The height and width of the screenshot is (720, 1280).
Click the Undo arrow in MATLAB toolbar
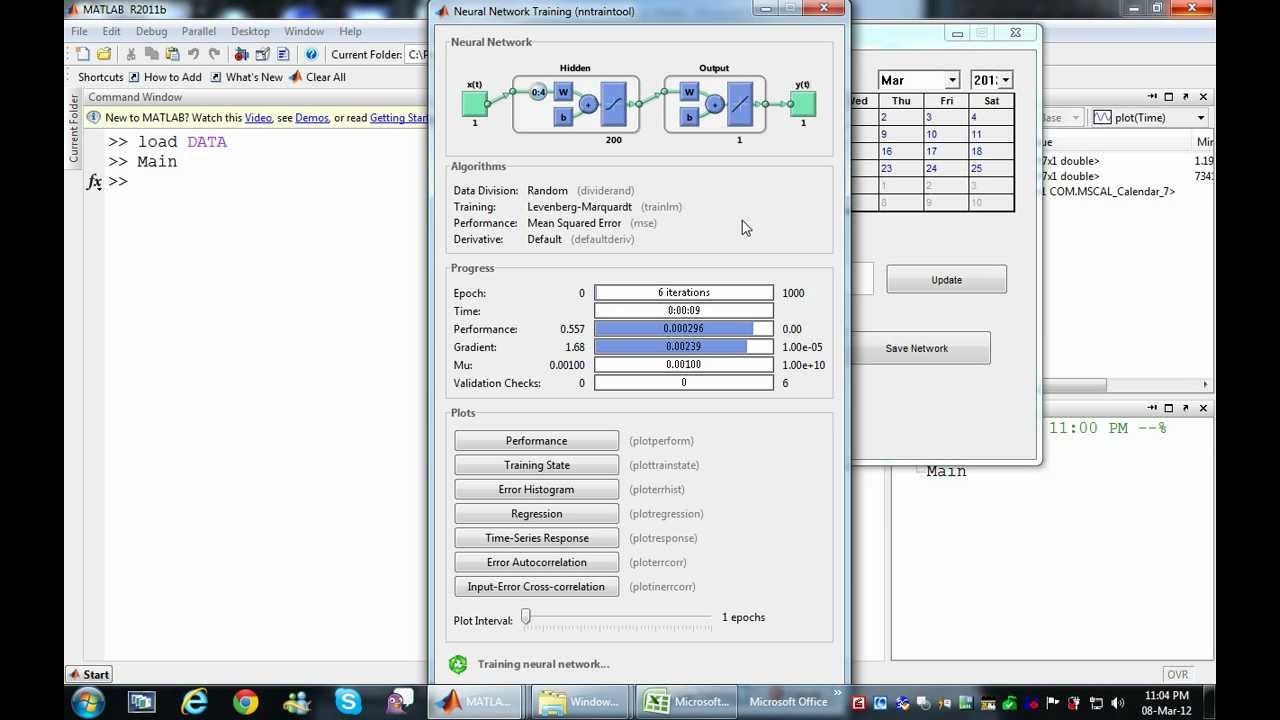(193, 55)
